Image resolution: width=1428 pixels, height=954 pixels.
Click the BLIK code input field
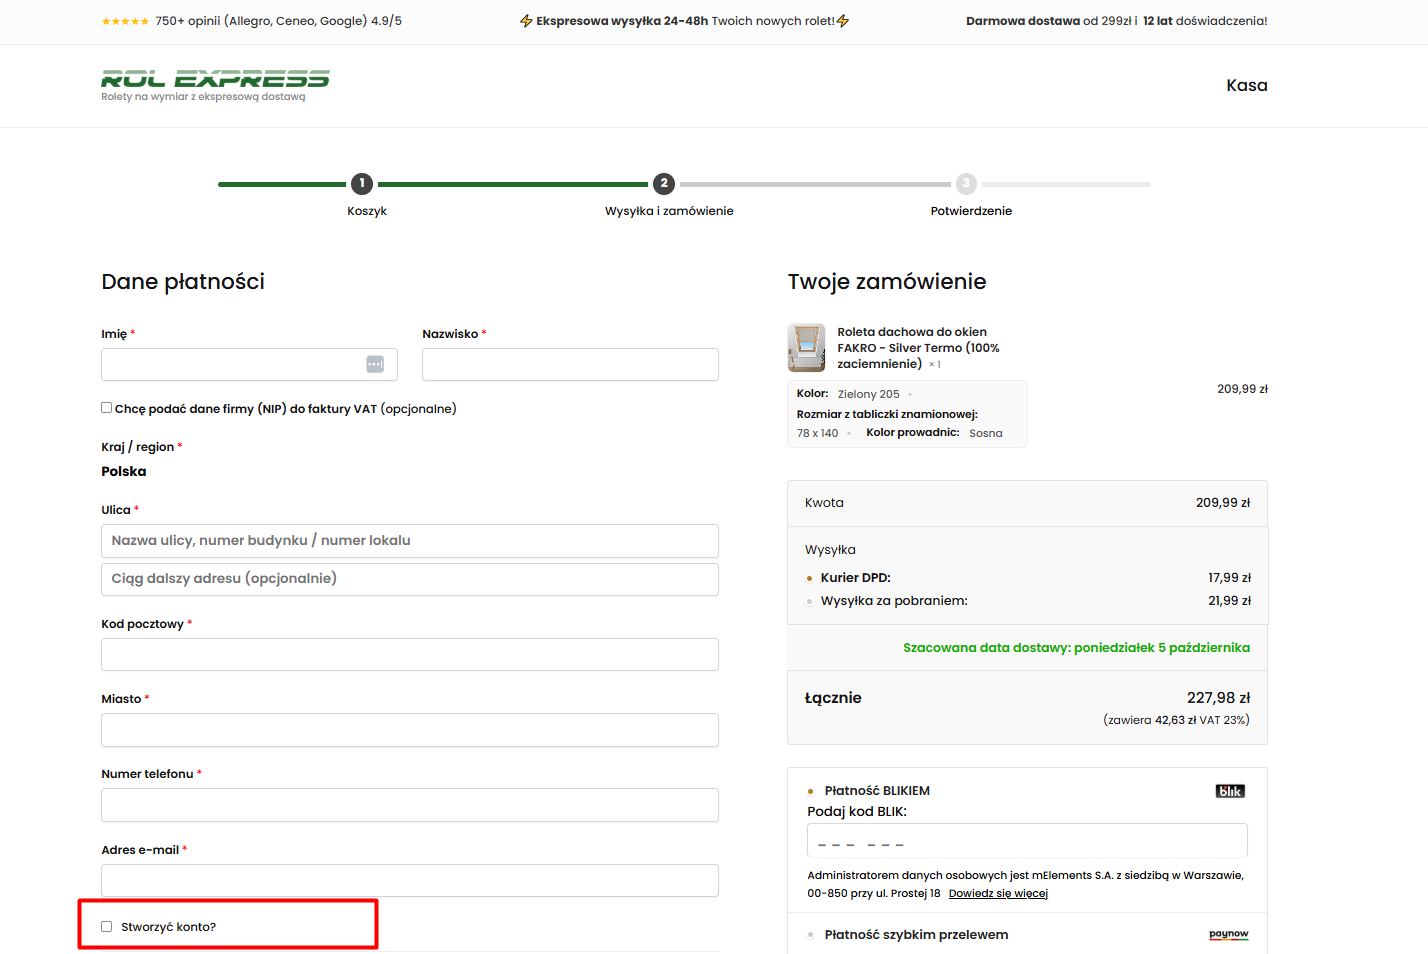tap(1027, 840)
